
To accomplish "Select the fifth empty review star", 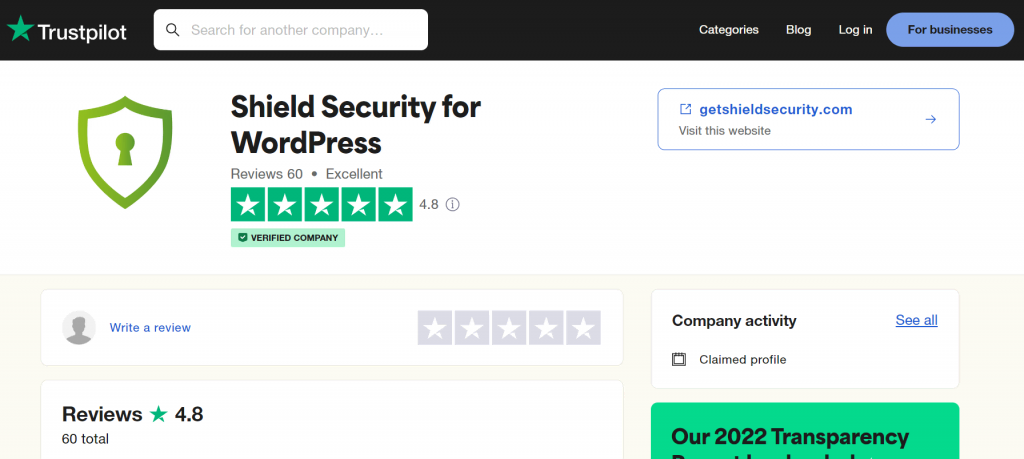I will tap(583, 328).
